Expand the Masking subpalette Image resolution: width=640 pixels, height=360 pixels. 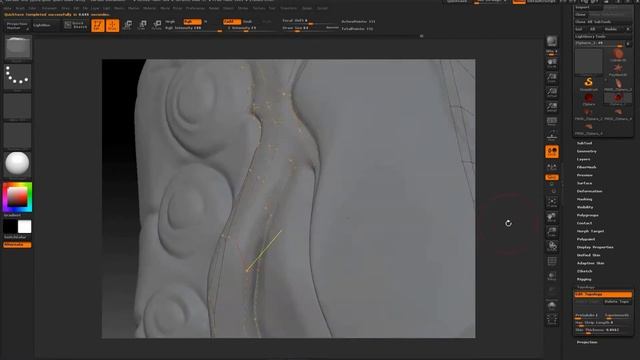[x=584, y=199]
